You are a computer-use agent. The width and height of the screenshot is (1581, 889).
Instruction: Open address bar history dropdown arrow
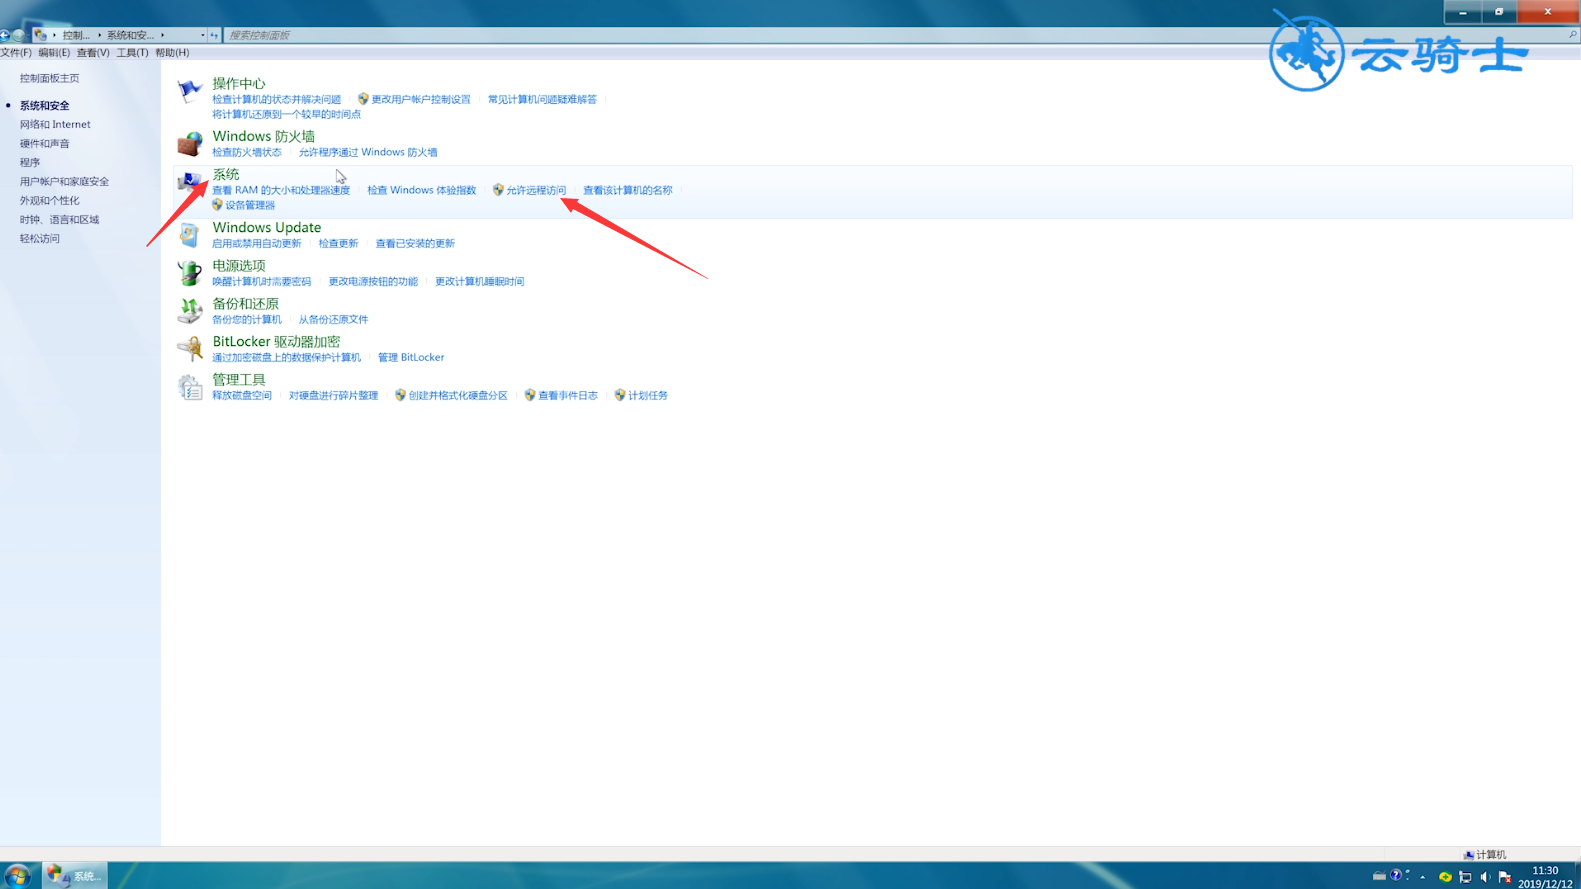click(202, 35)
